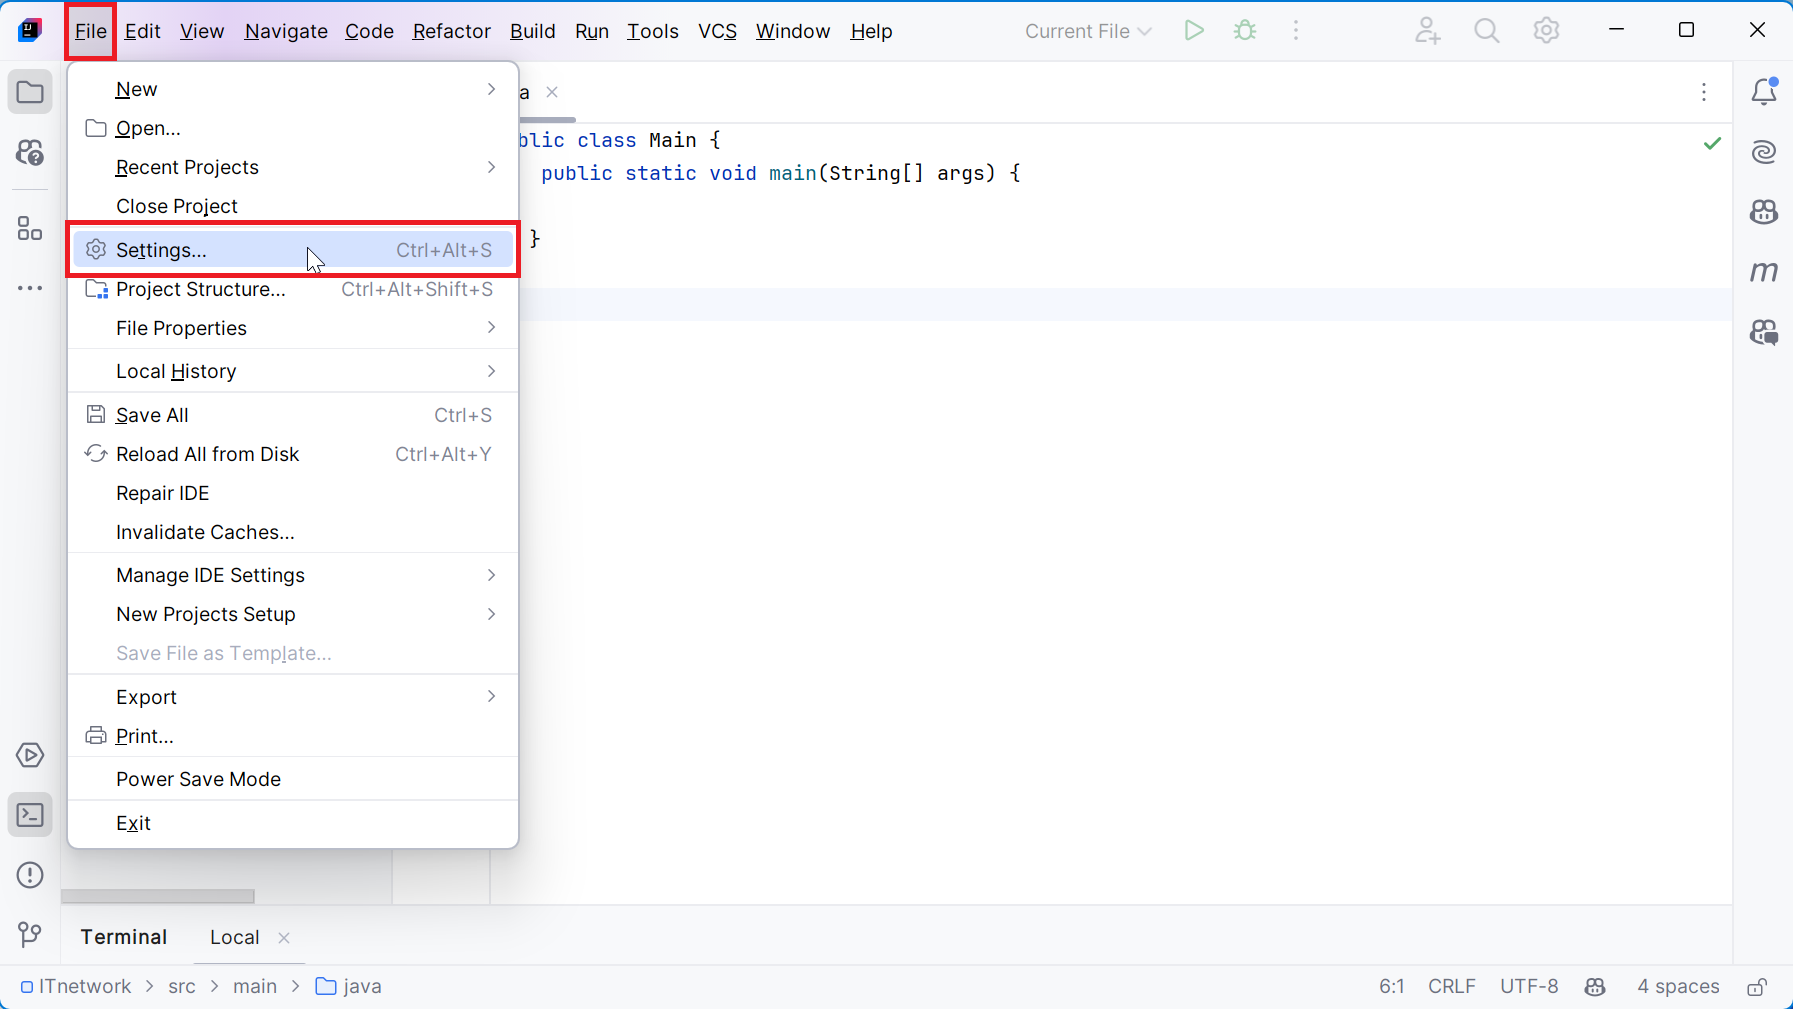
Task: Click the Debug bug icon
Action: click(1245, 31)
